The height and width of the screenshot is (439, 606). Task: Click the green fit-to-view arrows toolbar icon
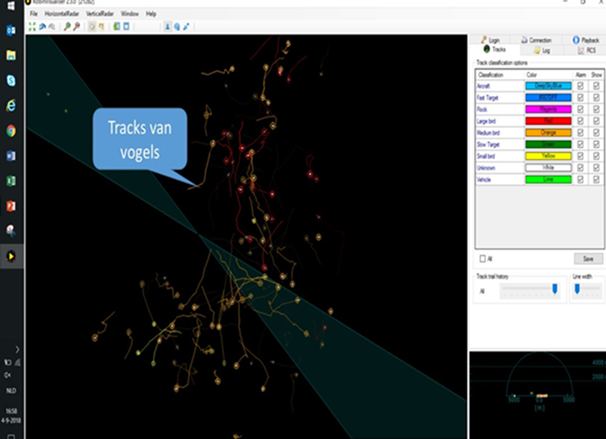point(32,26)
